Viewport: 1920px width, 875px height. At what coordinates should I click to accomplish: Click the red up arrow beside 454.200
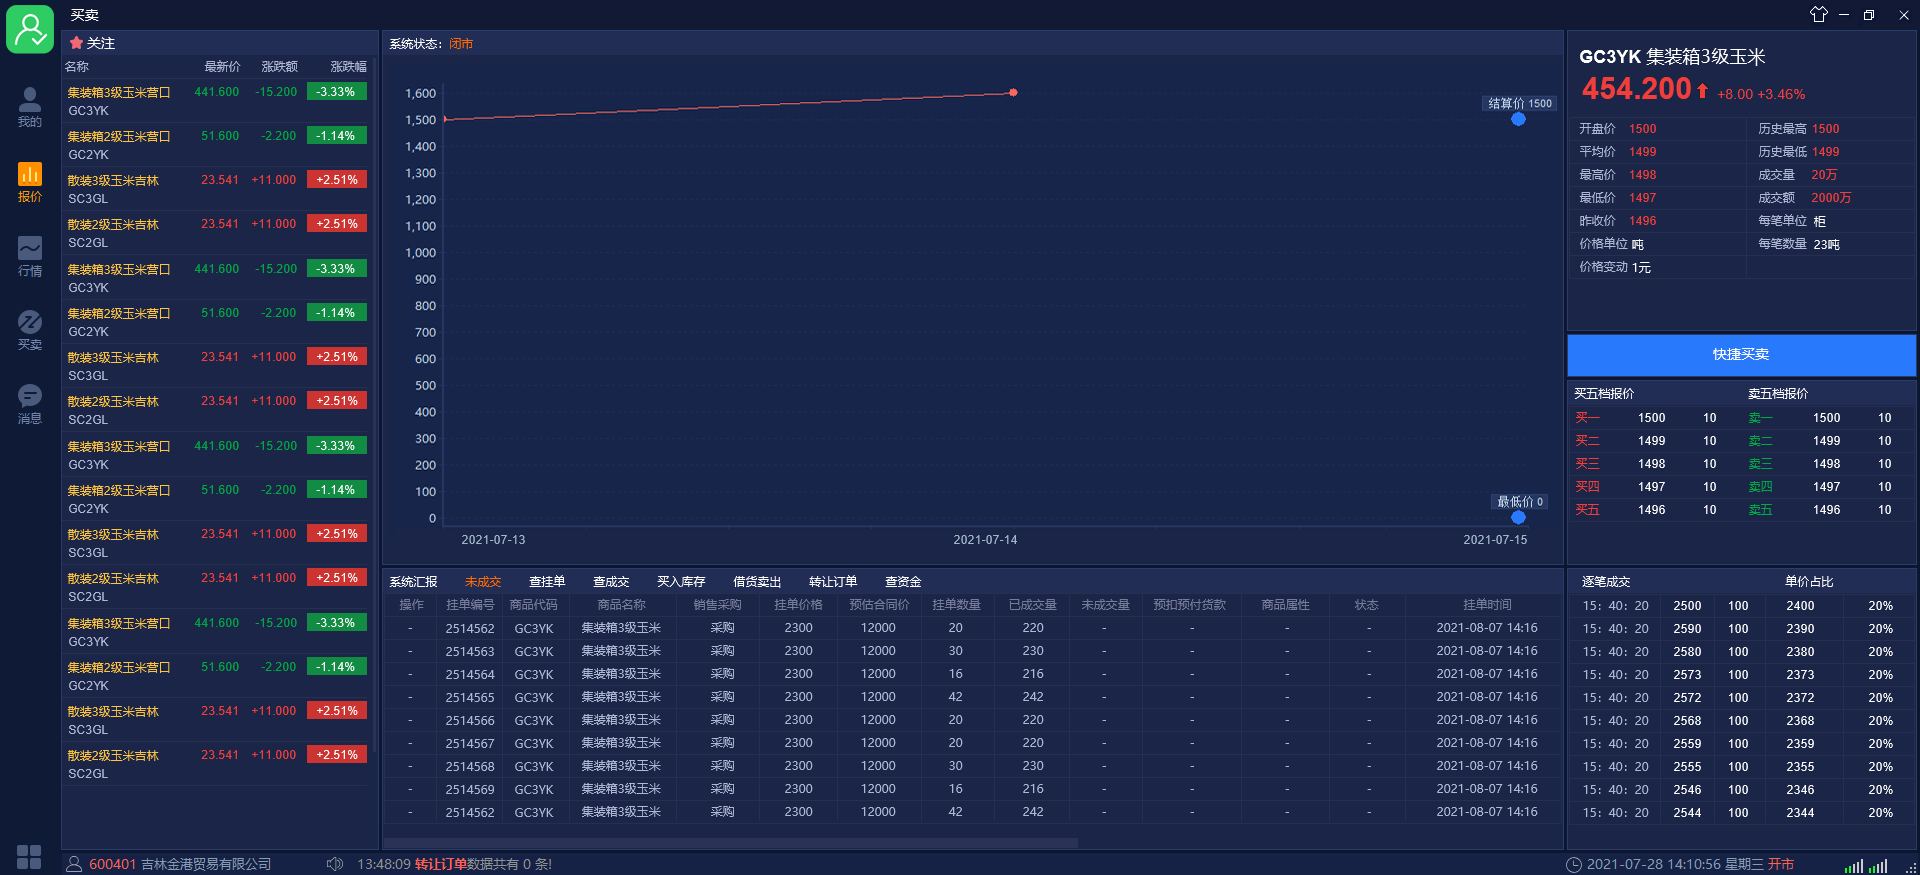[x=1702, y=90]
